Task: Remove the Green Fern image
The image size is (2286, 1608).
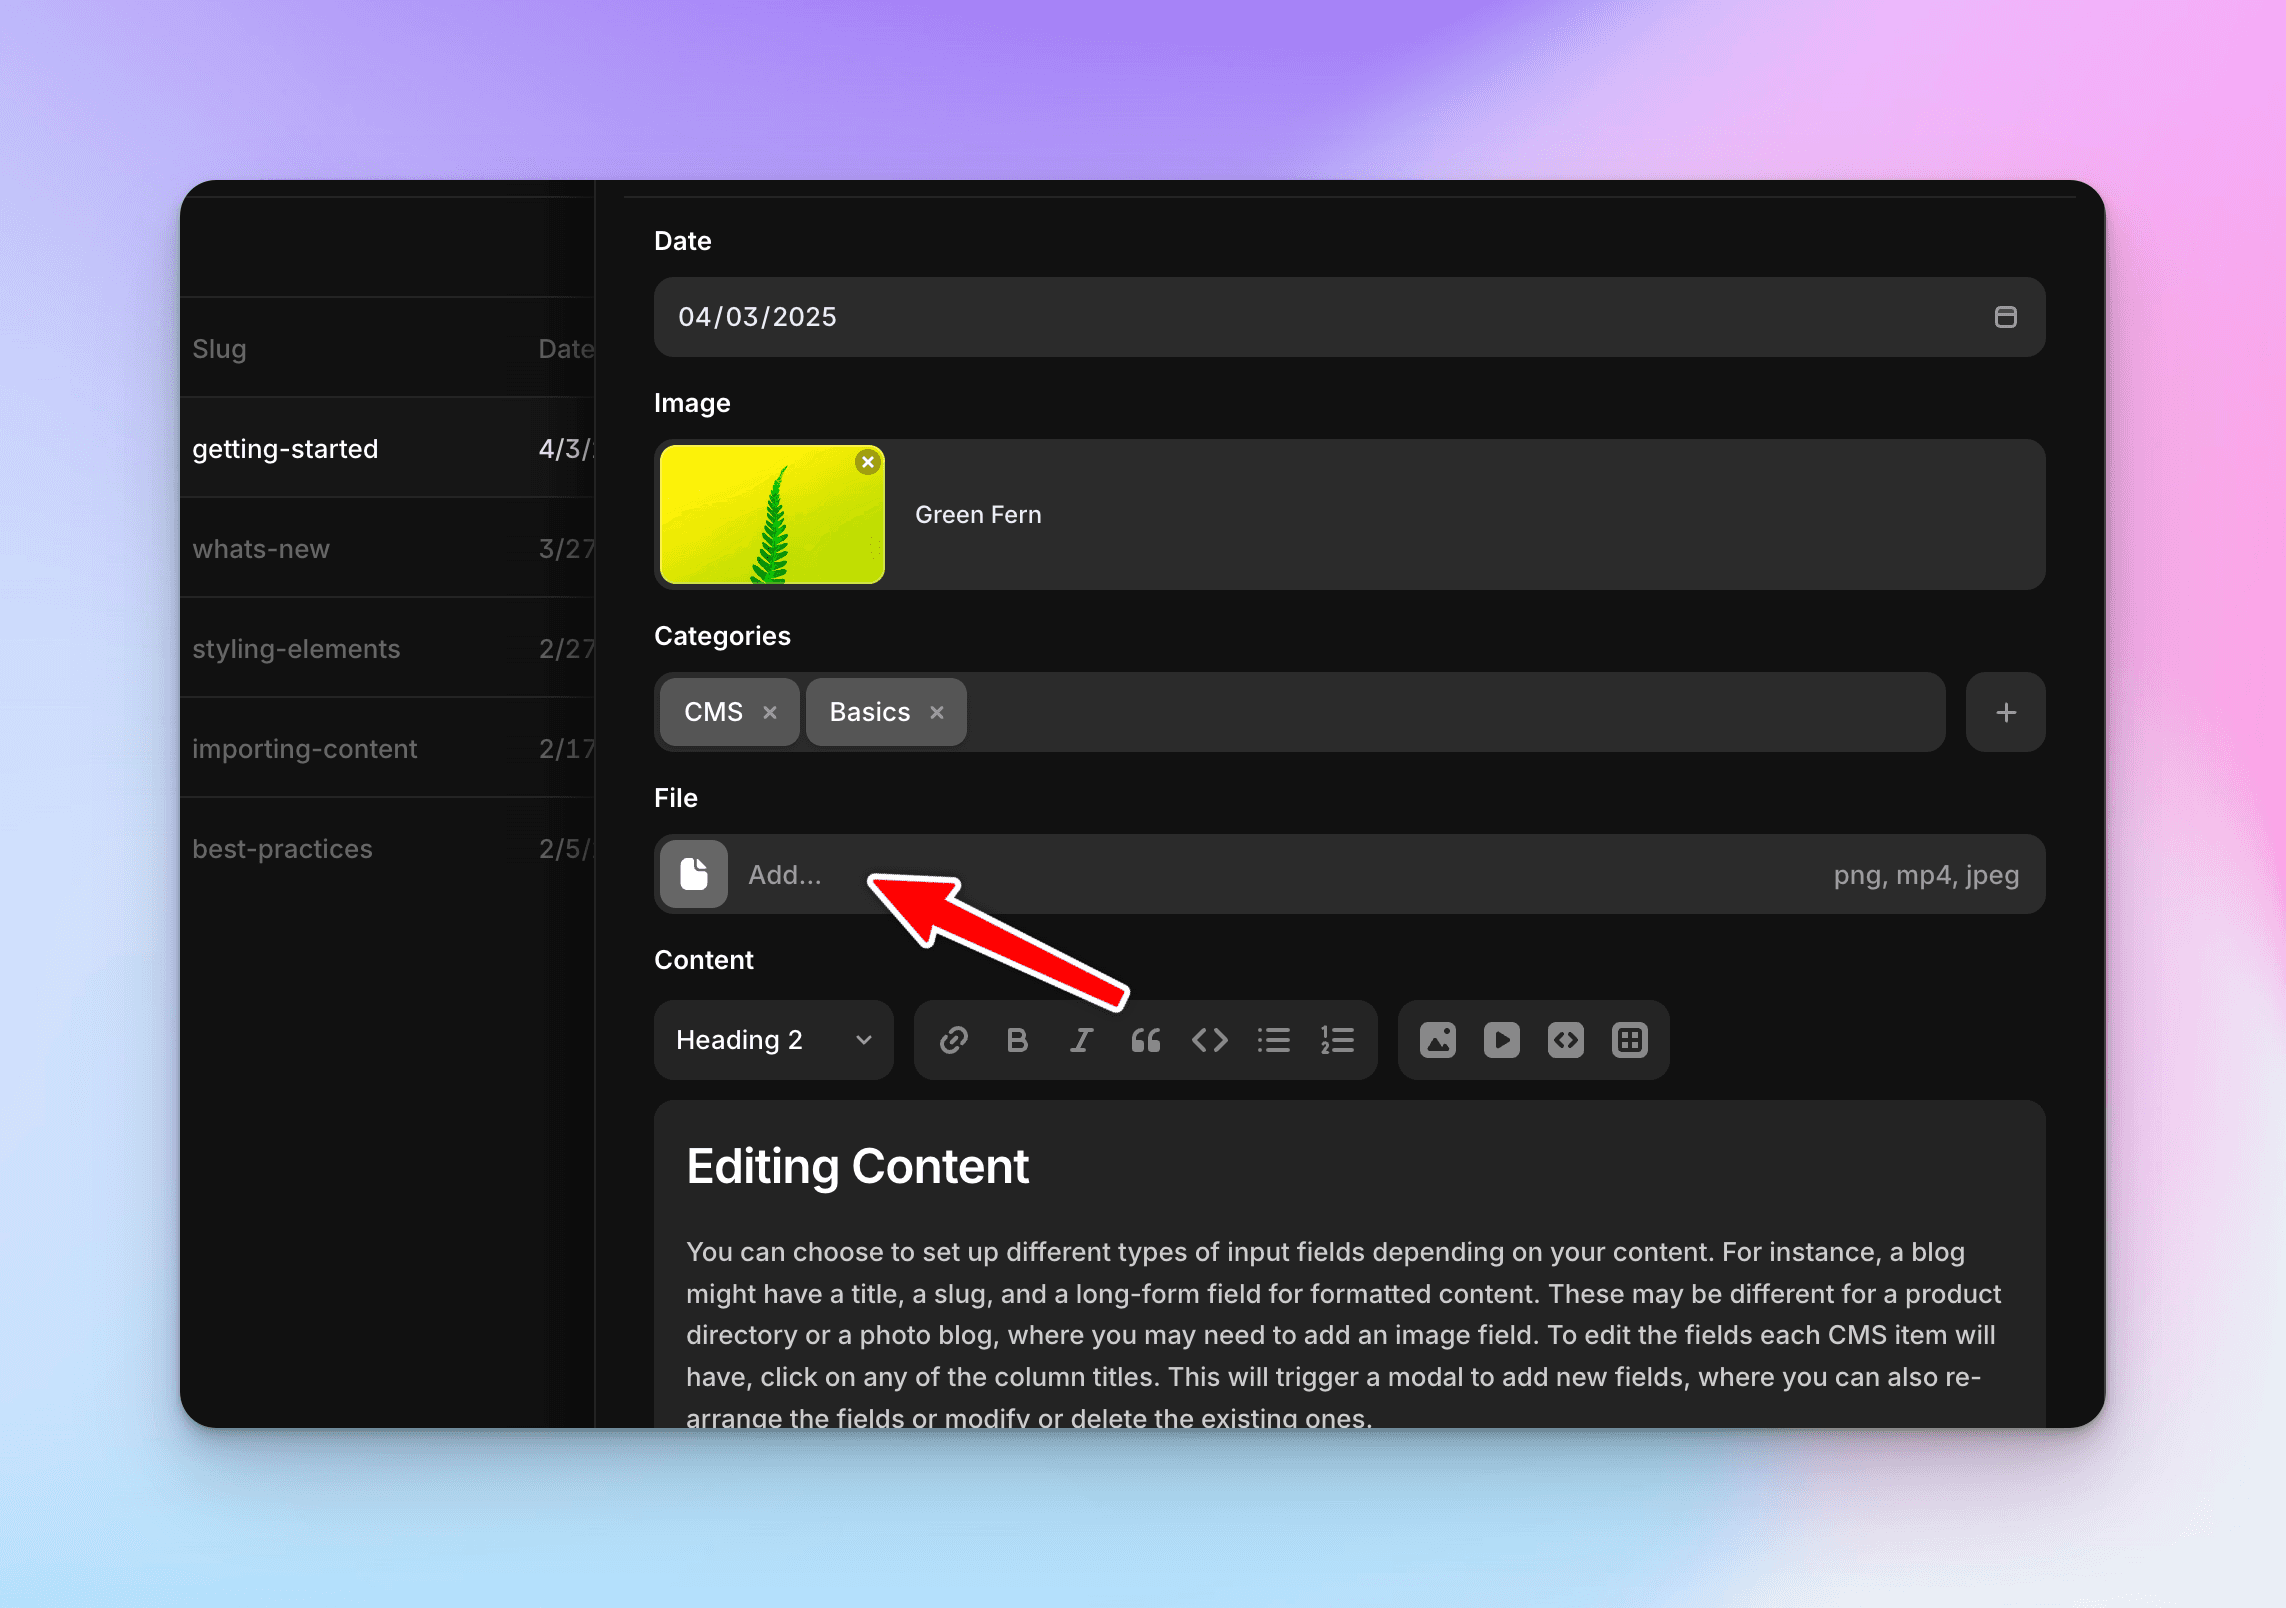Action: 868,462
